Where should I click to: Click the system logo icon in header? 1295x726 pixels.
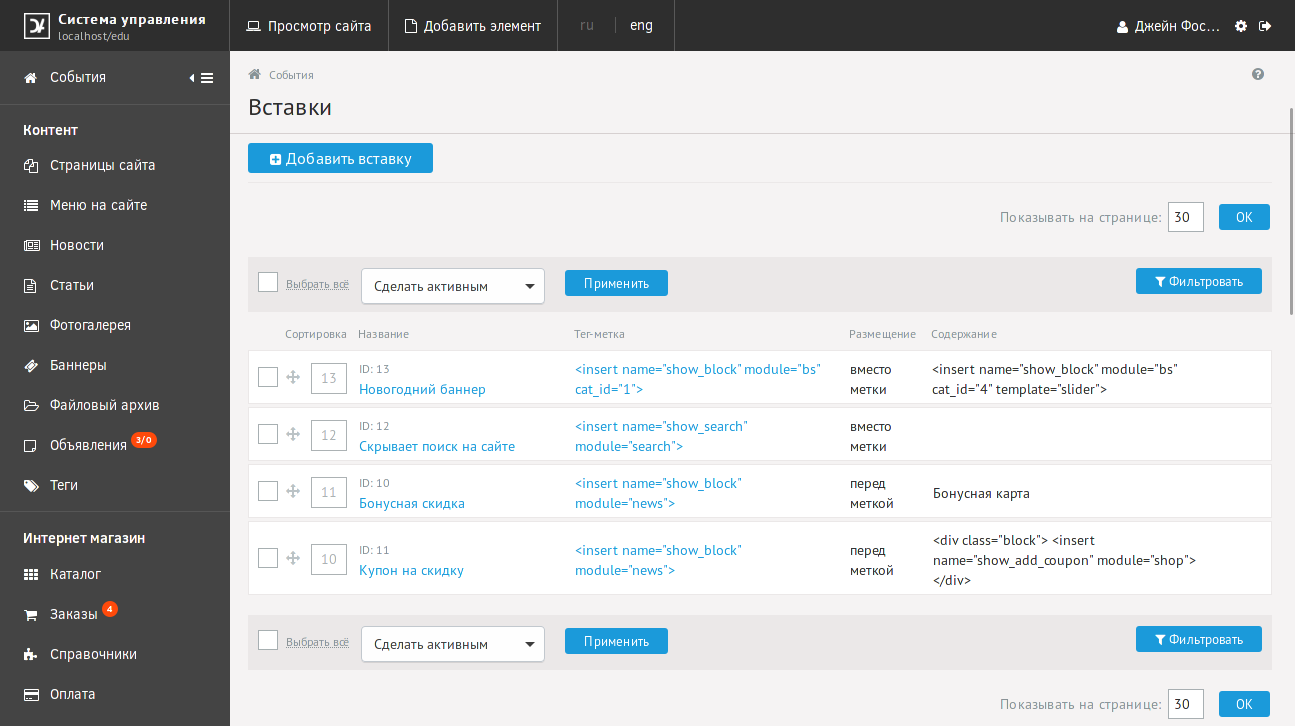[36, 25]
